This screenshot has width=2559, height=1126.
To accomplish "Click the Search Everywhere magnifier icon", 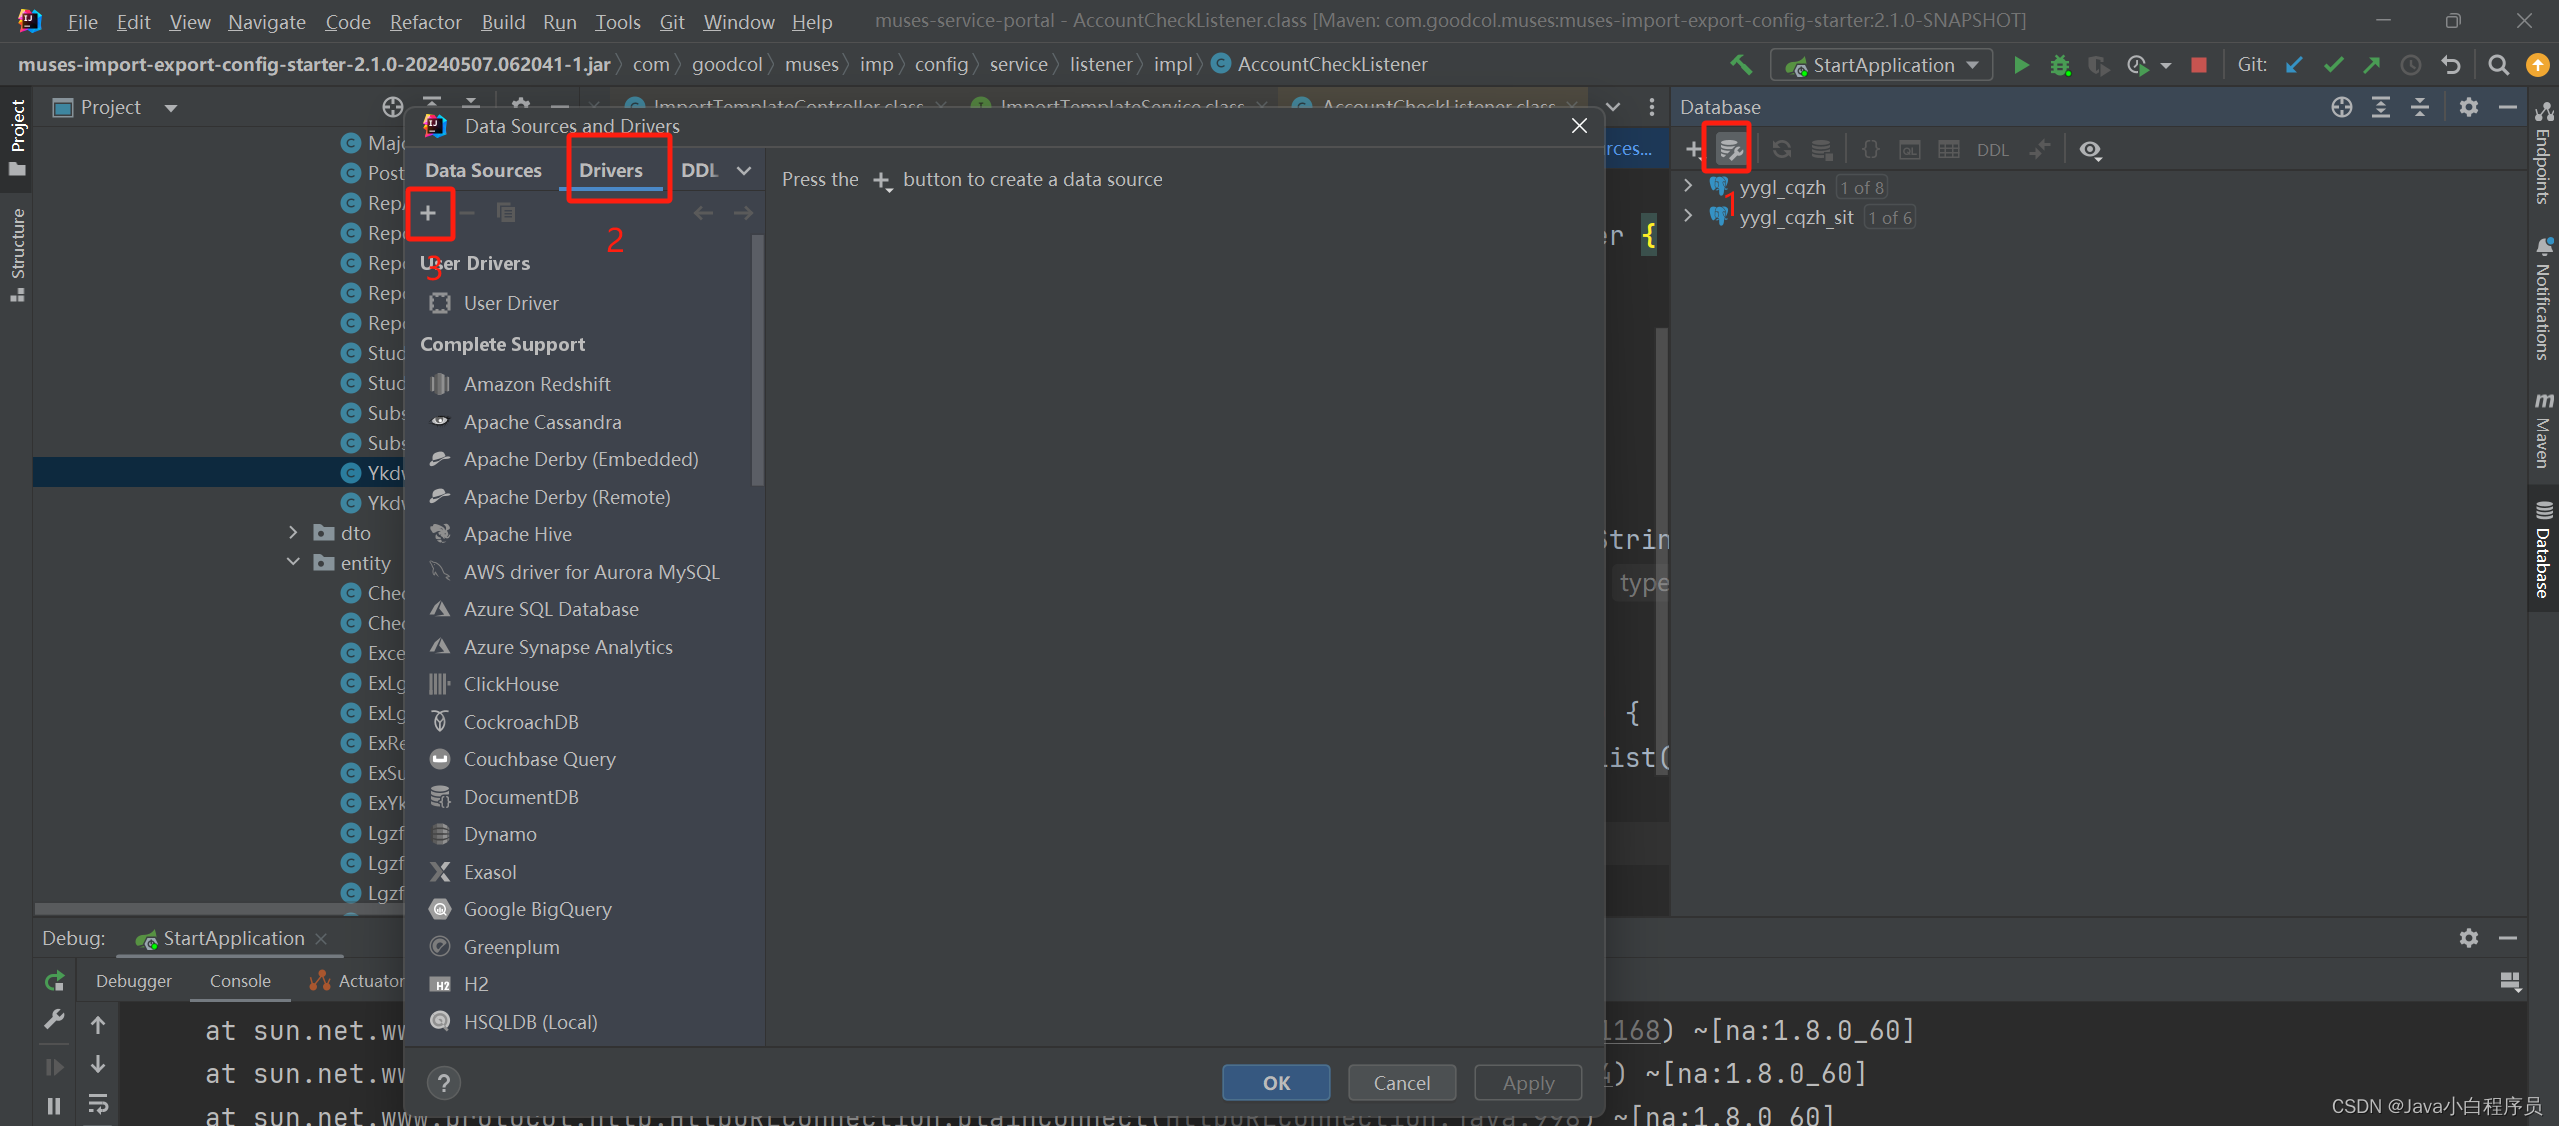I will [x=2498, y=65].
